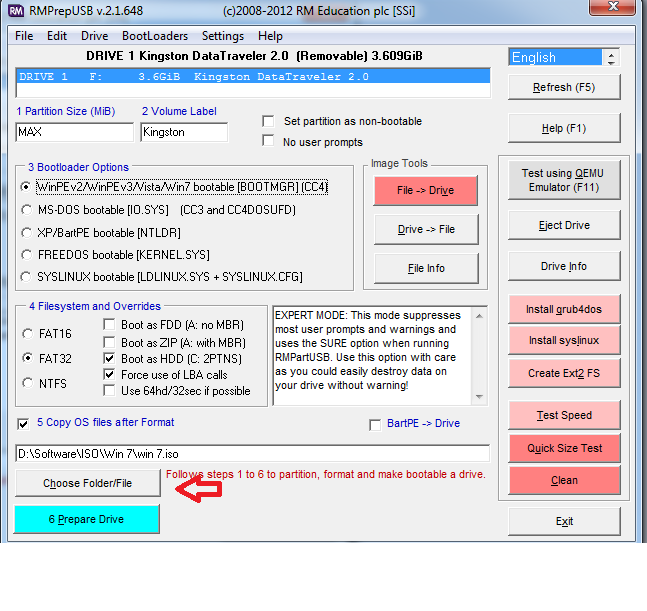Check Boot as ZIP (A: with MBR)
Viewport: 647px width, 611px height.
[109, 342]
